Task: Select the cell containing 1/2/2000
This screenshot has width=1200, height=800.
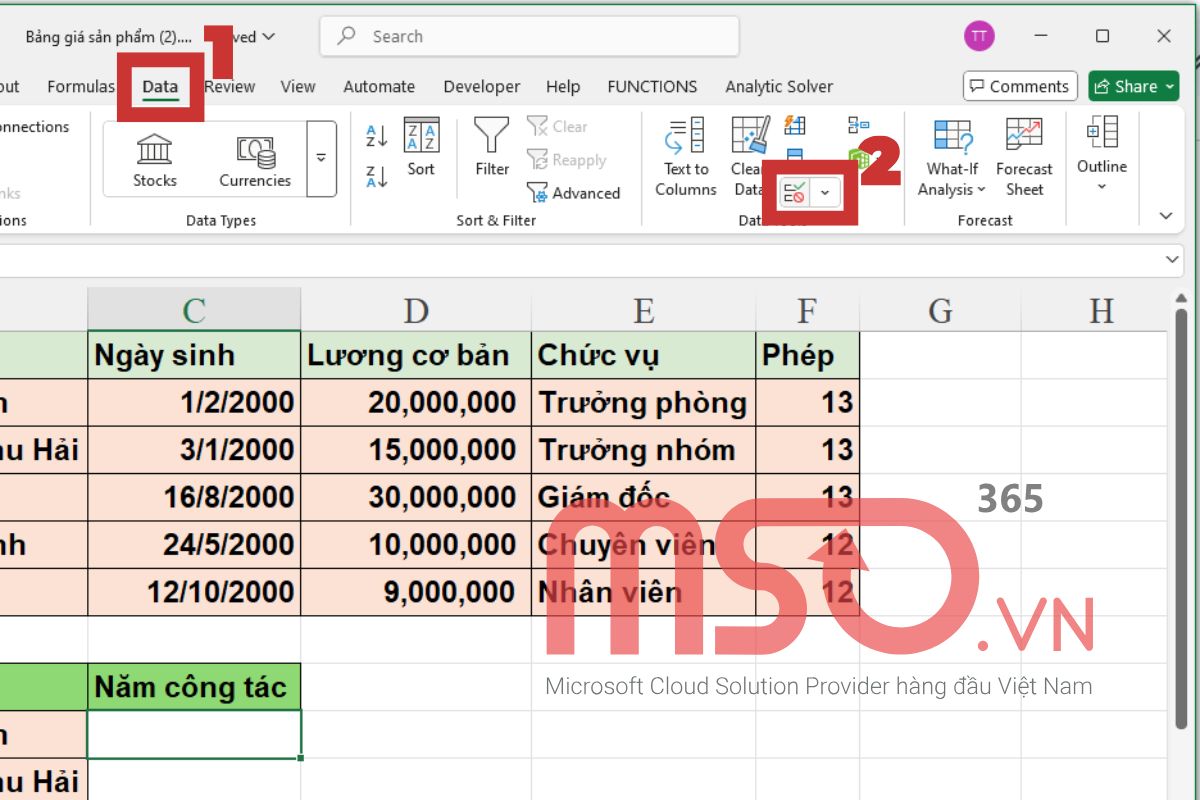Action: click(194, 402)
